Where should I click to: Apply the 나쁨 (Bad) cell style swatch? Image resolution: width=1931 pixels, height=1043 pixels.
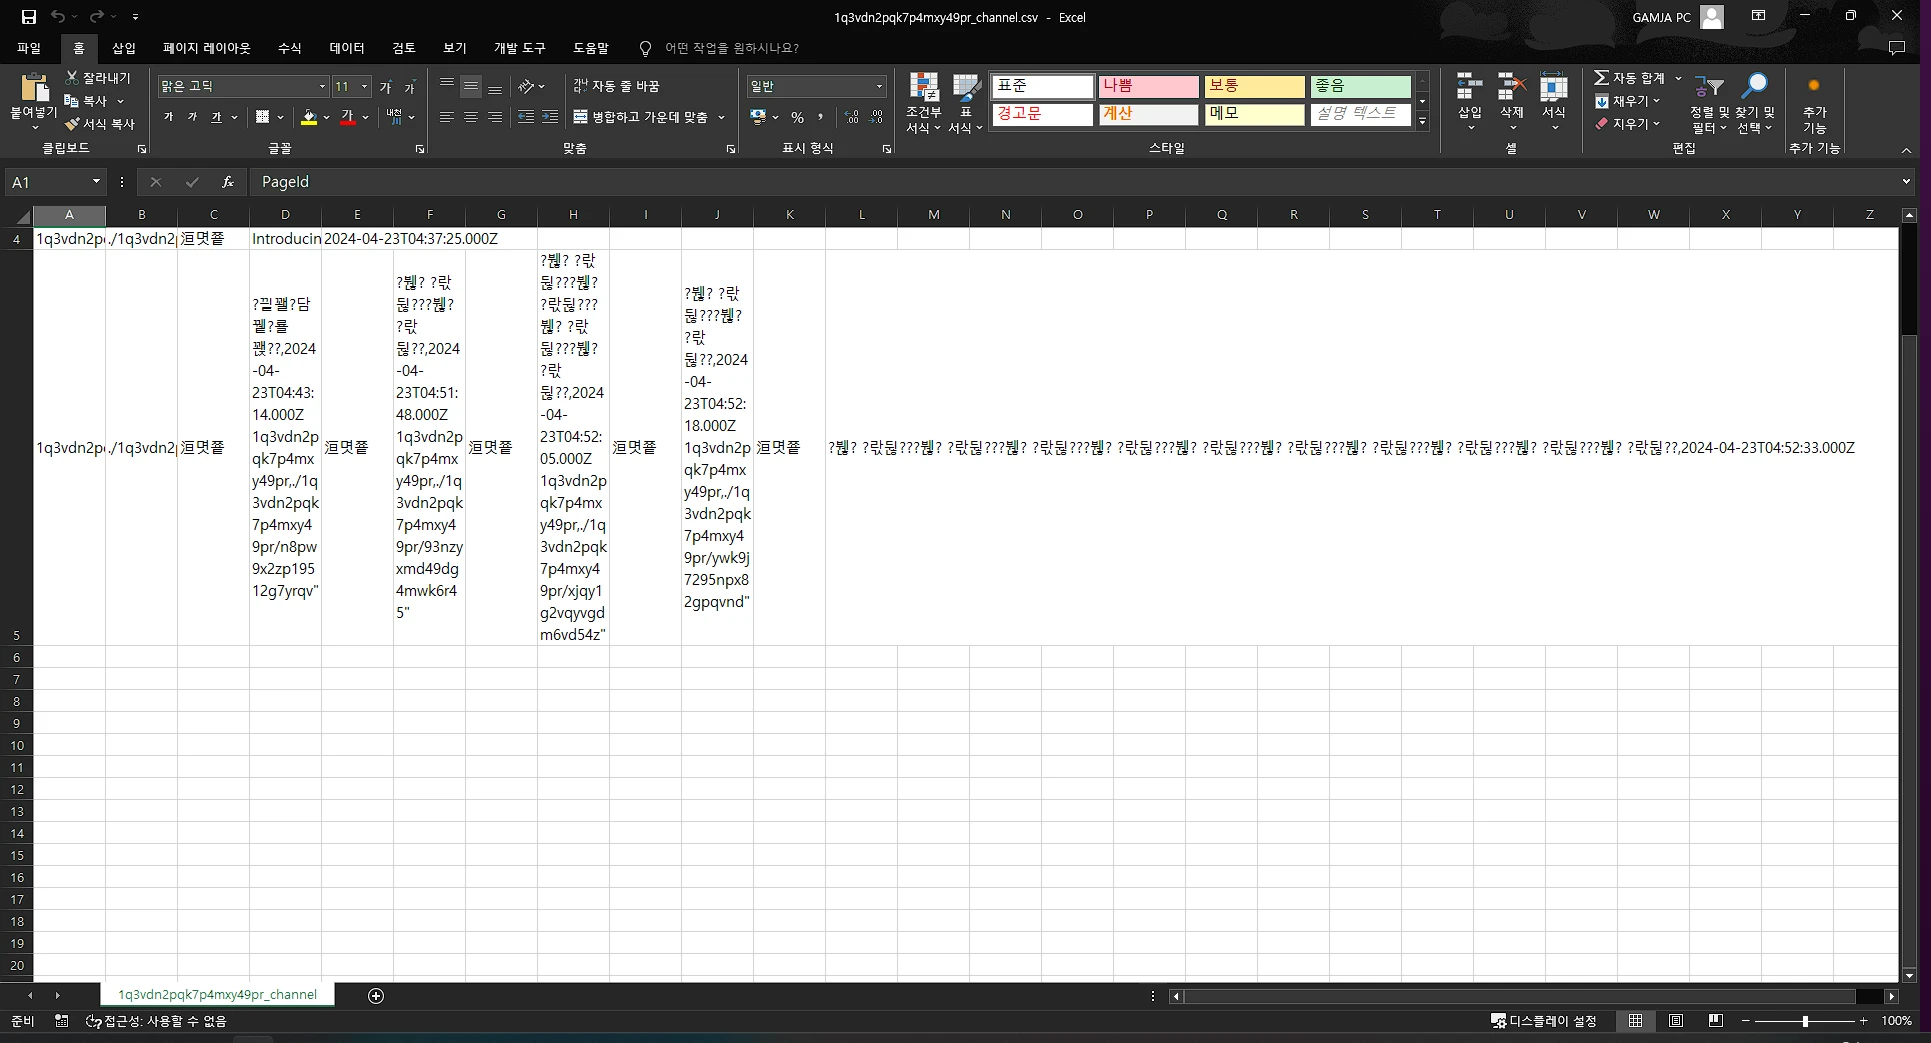[1148, 87]
